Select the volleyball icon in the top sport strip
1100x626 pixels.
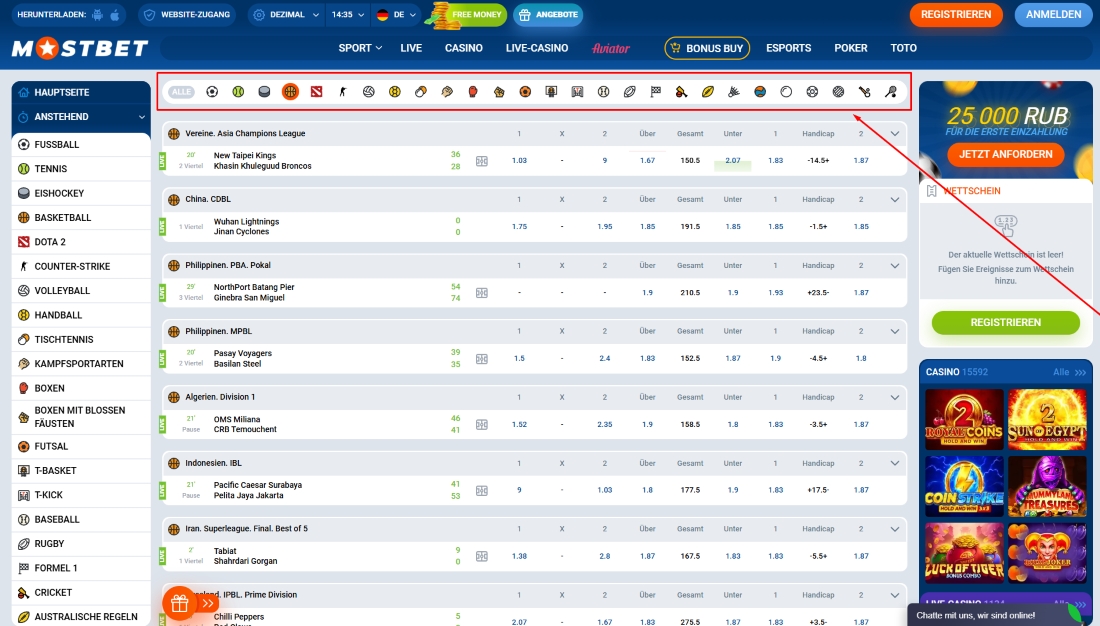tap(368, 92)
